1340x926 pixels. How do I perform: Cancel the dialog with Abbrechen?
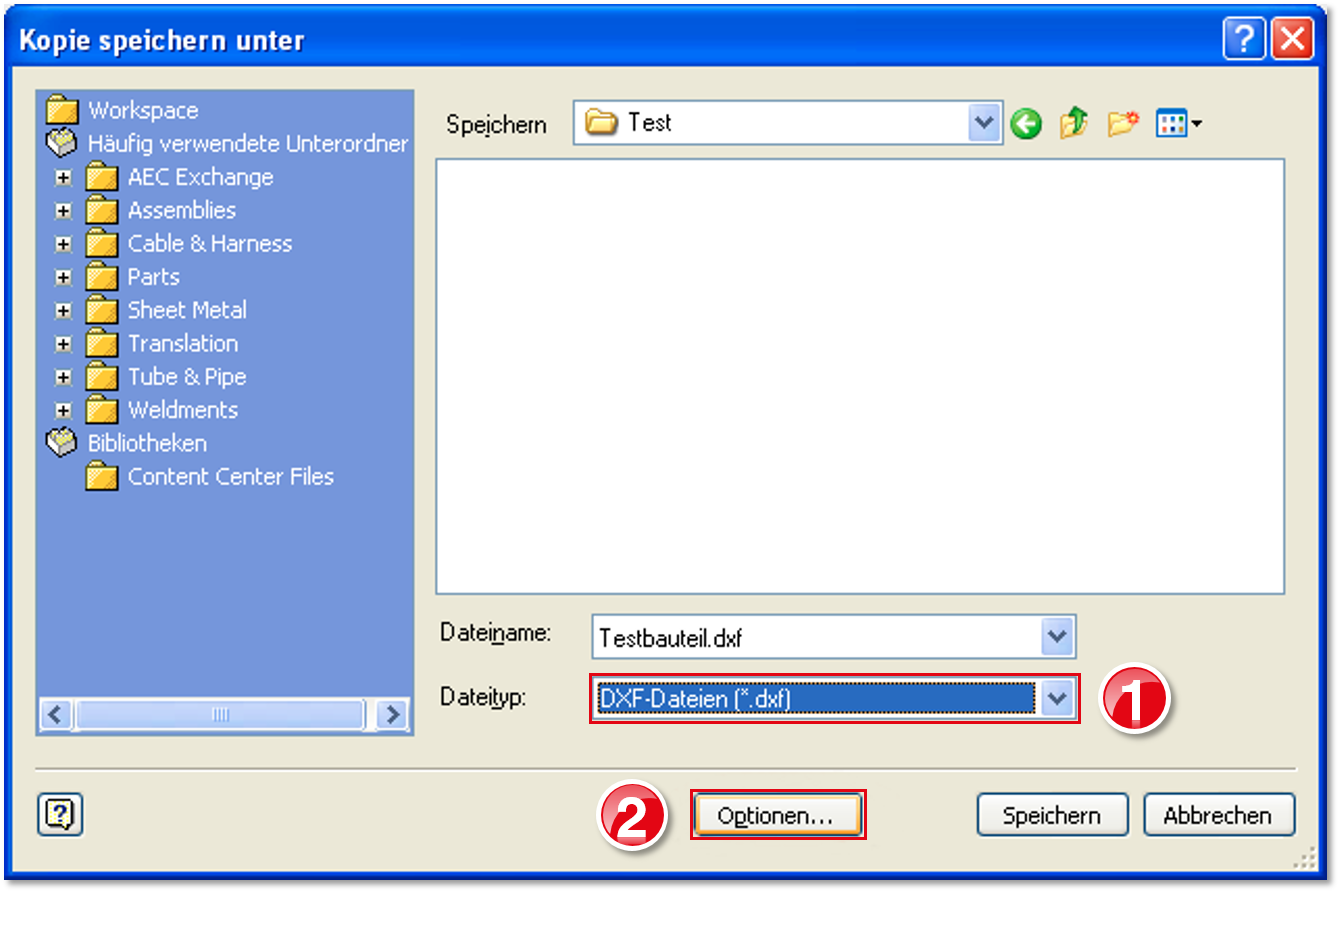[x=1217, y=815]
